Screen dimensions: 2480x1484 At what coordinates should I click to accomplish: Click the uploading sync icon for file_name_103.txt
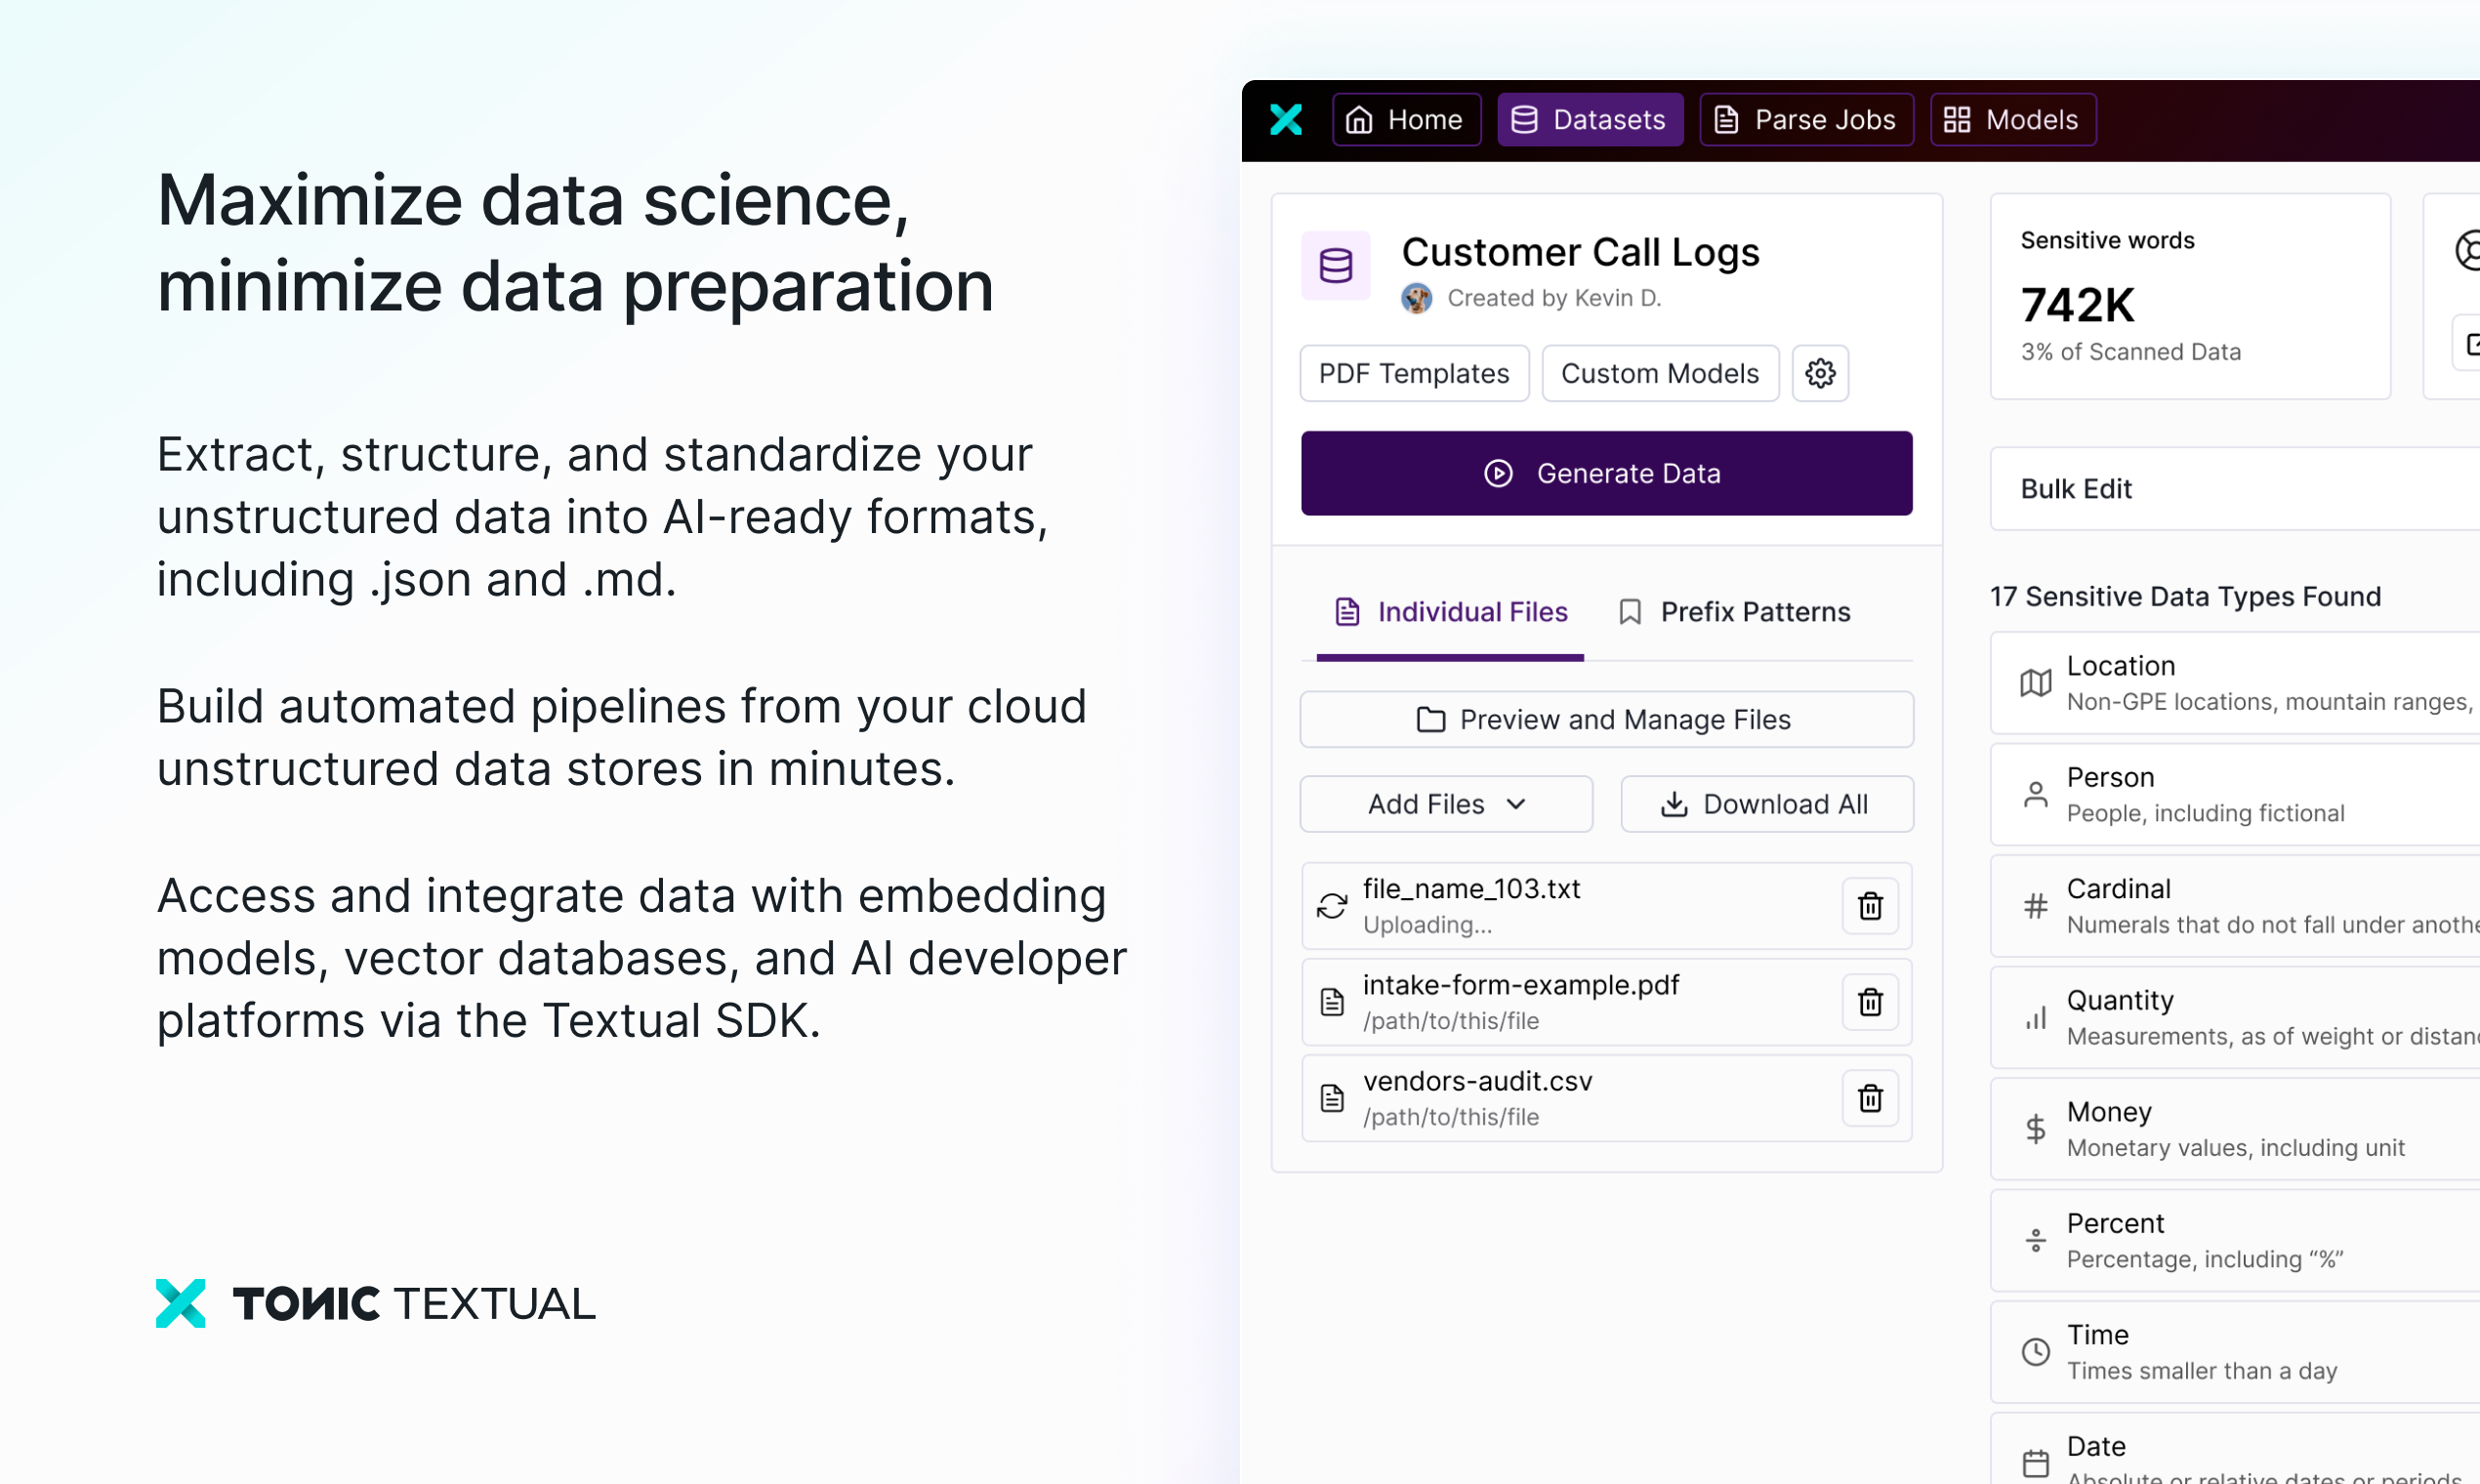[1332, 906]
